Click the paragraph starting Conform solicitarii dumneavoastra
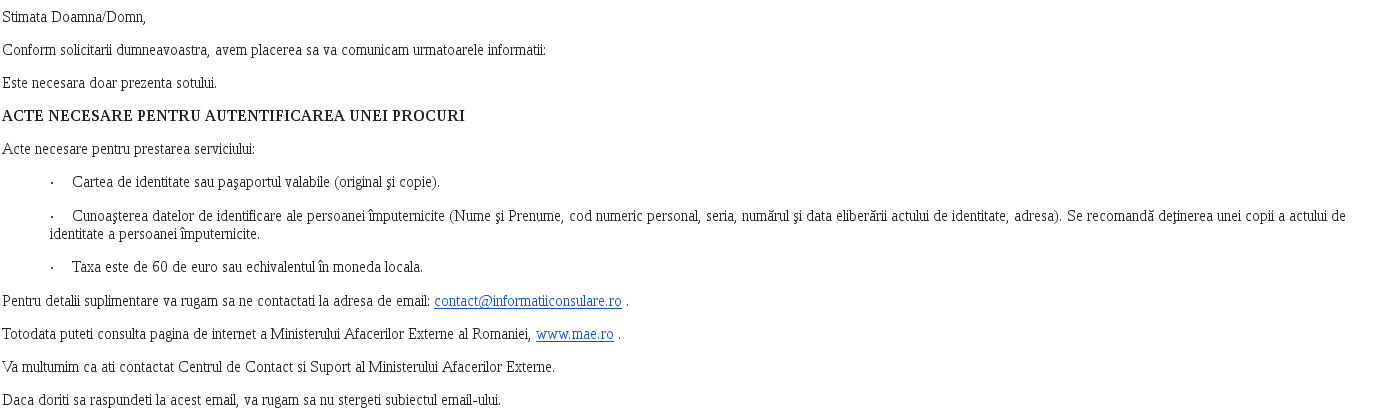 pyautogui.click(x=274, y=50)
